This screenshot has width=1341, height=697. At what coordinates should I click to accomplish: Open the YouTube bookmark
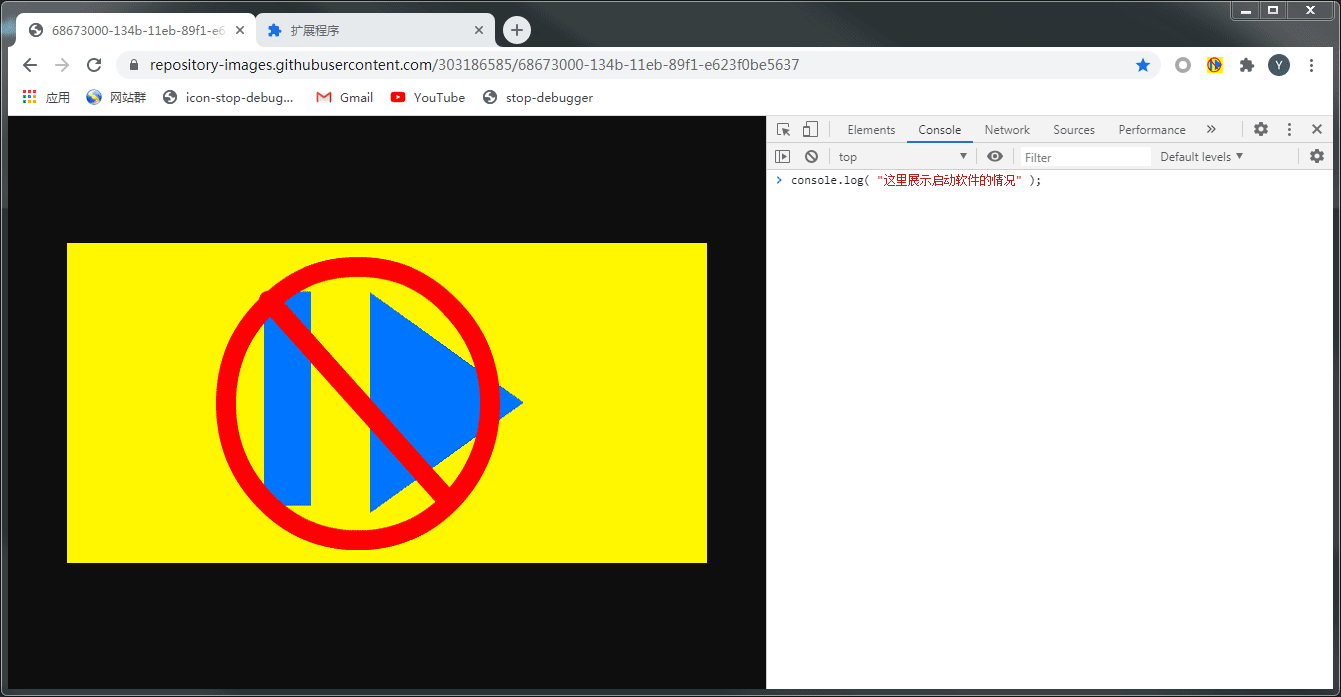click(428, 97)
